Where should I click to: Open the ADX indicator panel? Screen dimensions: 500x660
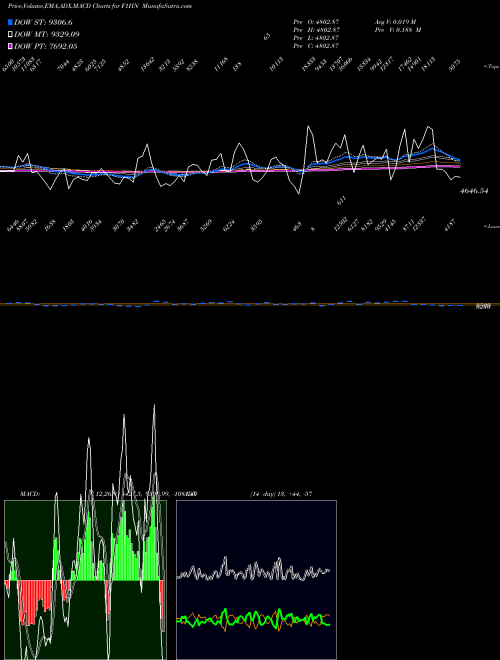pos(256,580)
